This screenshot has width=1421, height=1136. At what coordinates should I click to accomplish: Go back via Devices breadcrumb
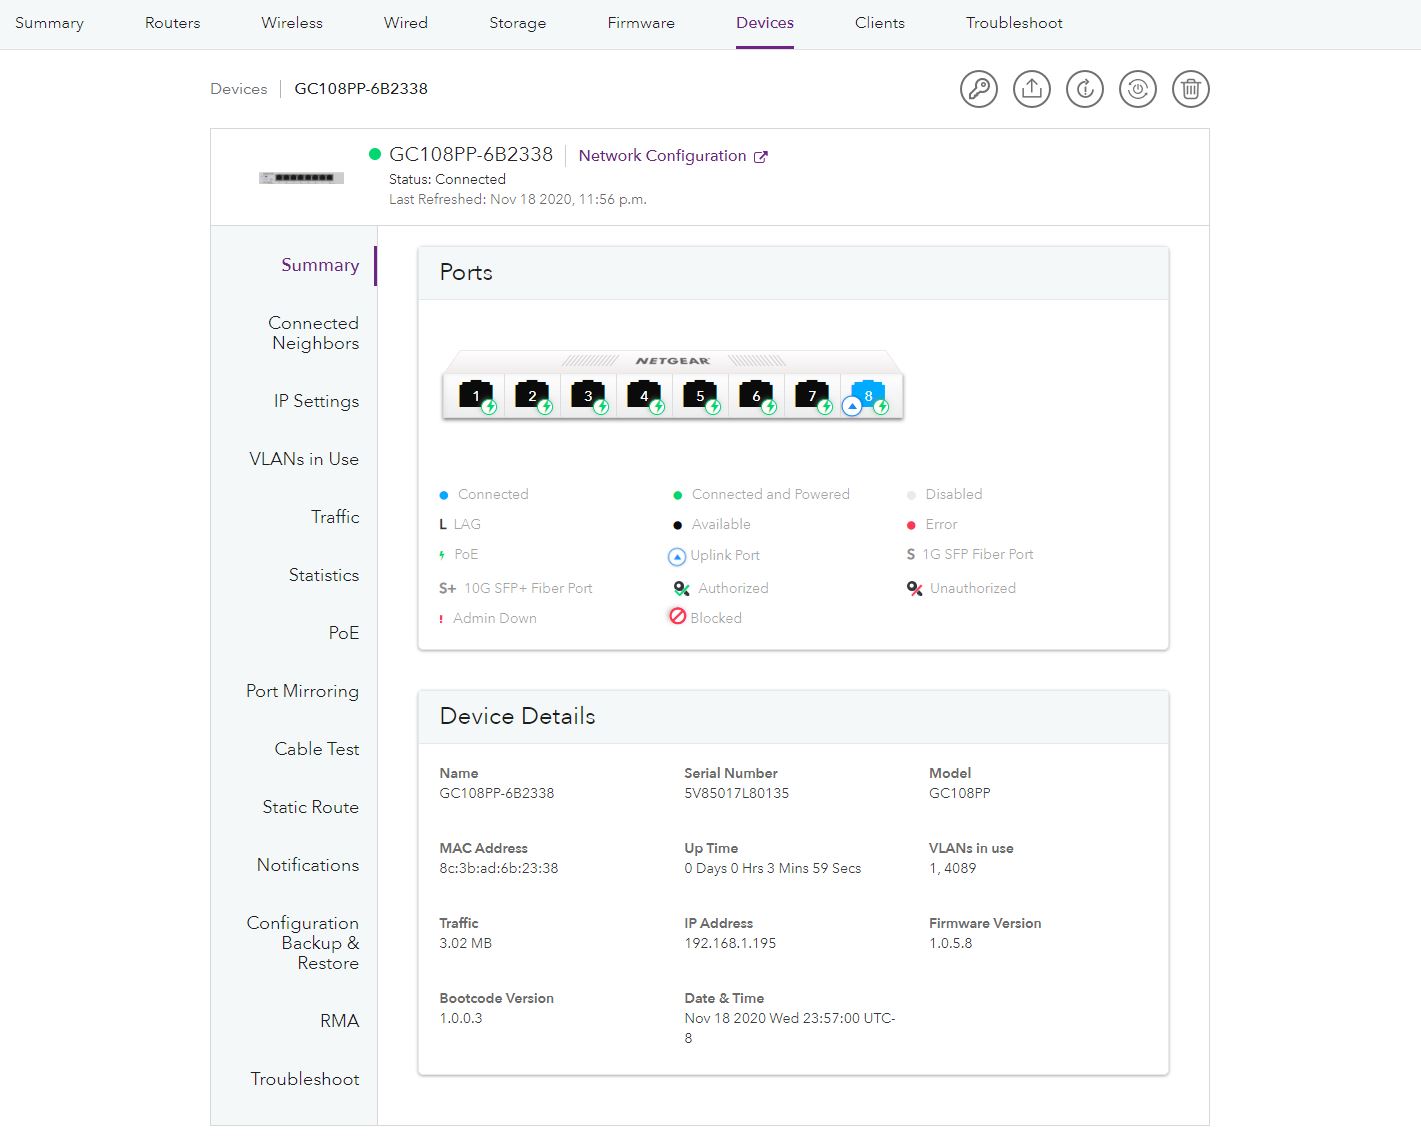[239, 89]
